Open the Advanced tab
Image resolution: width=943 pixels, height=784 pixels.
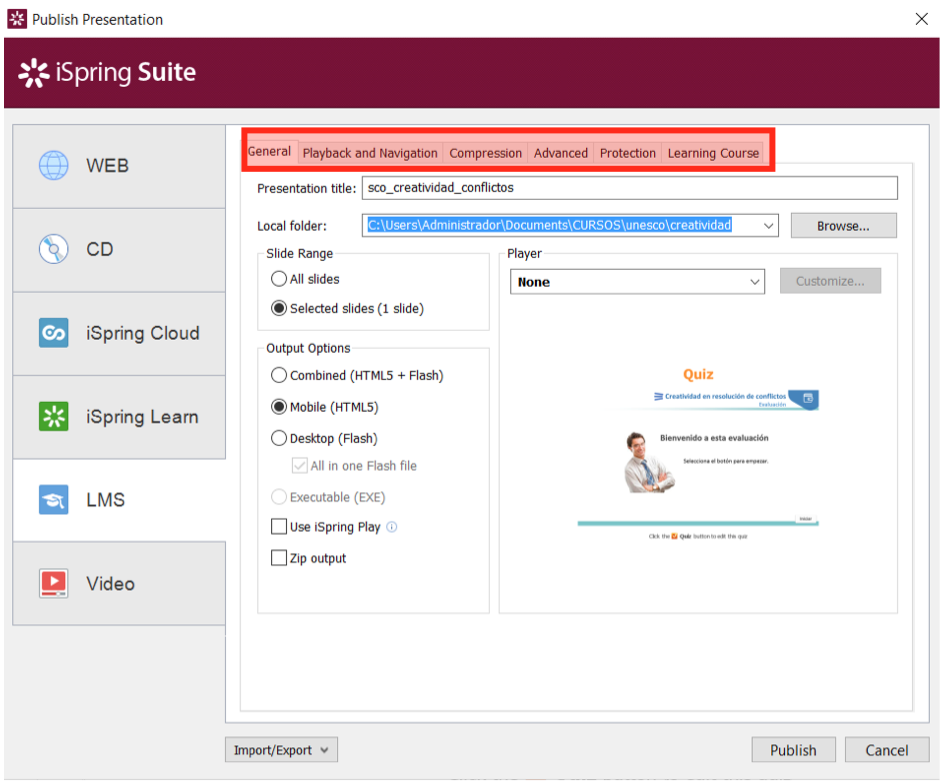click(x=561, y=153)
